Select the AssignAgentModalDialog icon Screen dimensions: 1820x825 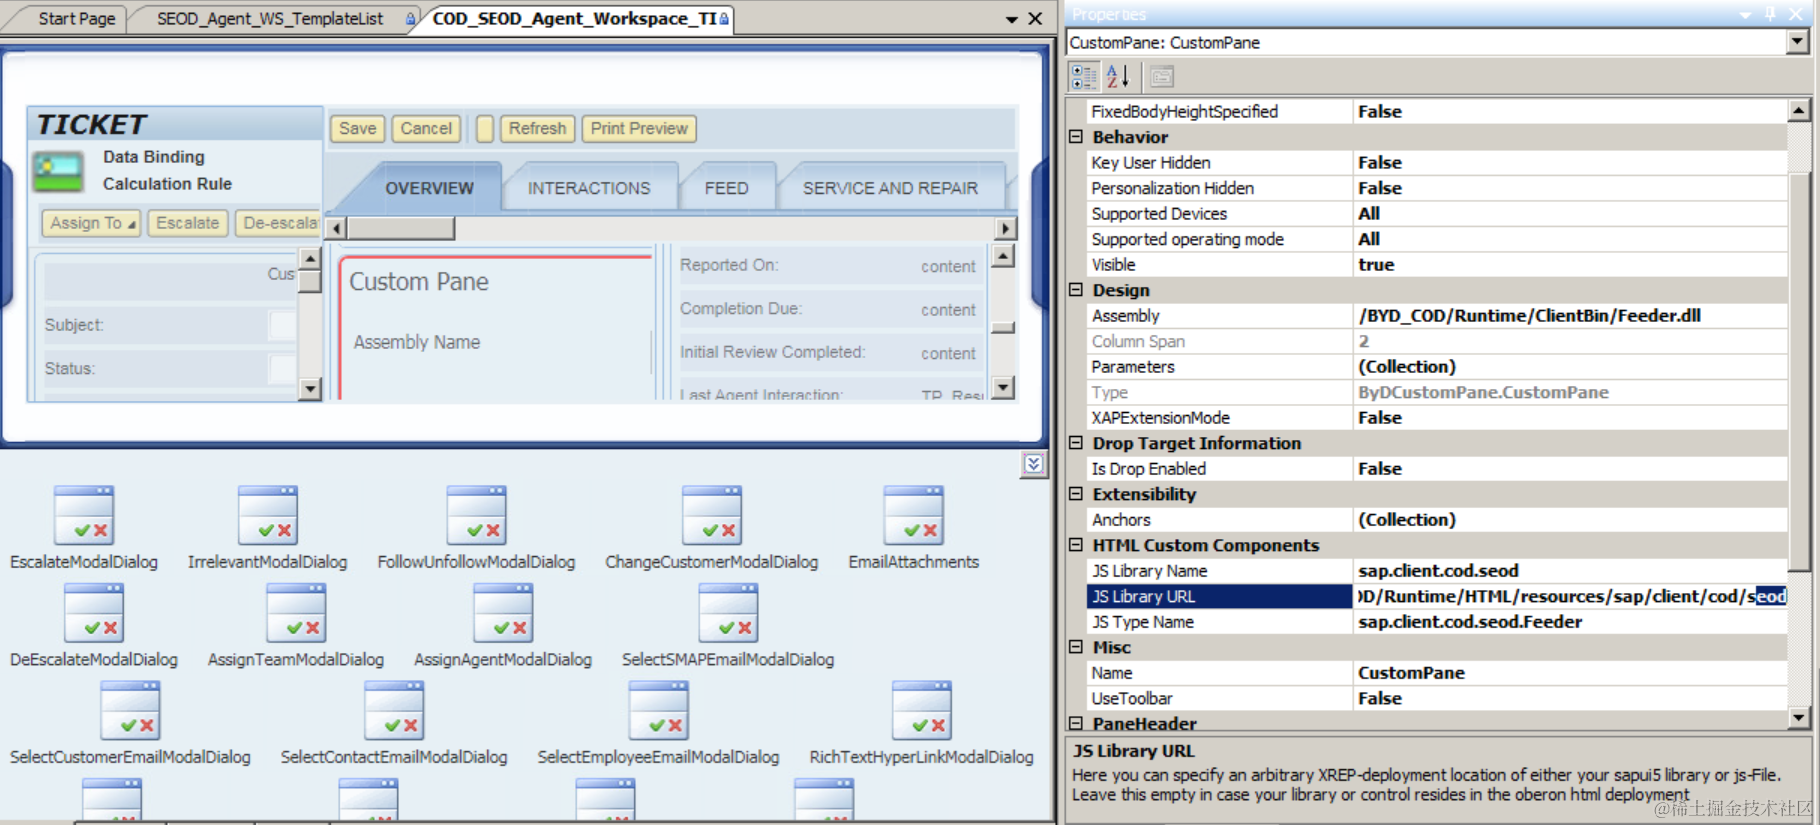coord(503,612)
